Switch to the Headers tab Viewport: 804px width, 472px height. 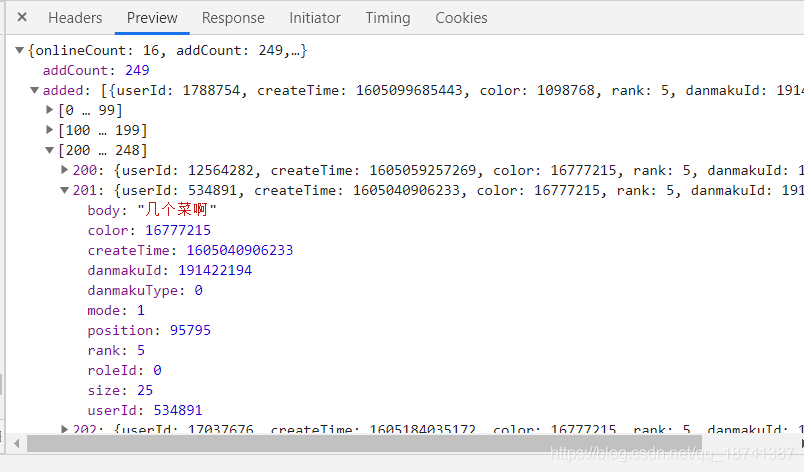[x=75, y=18]
